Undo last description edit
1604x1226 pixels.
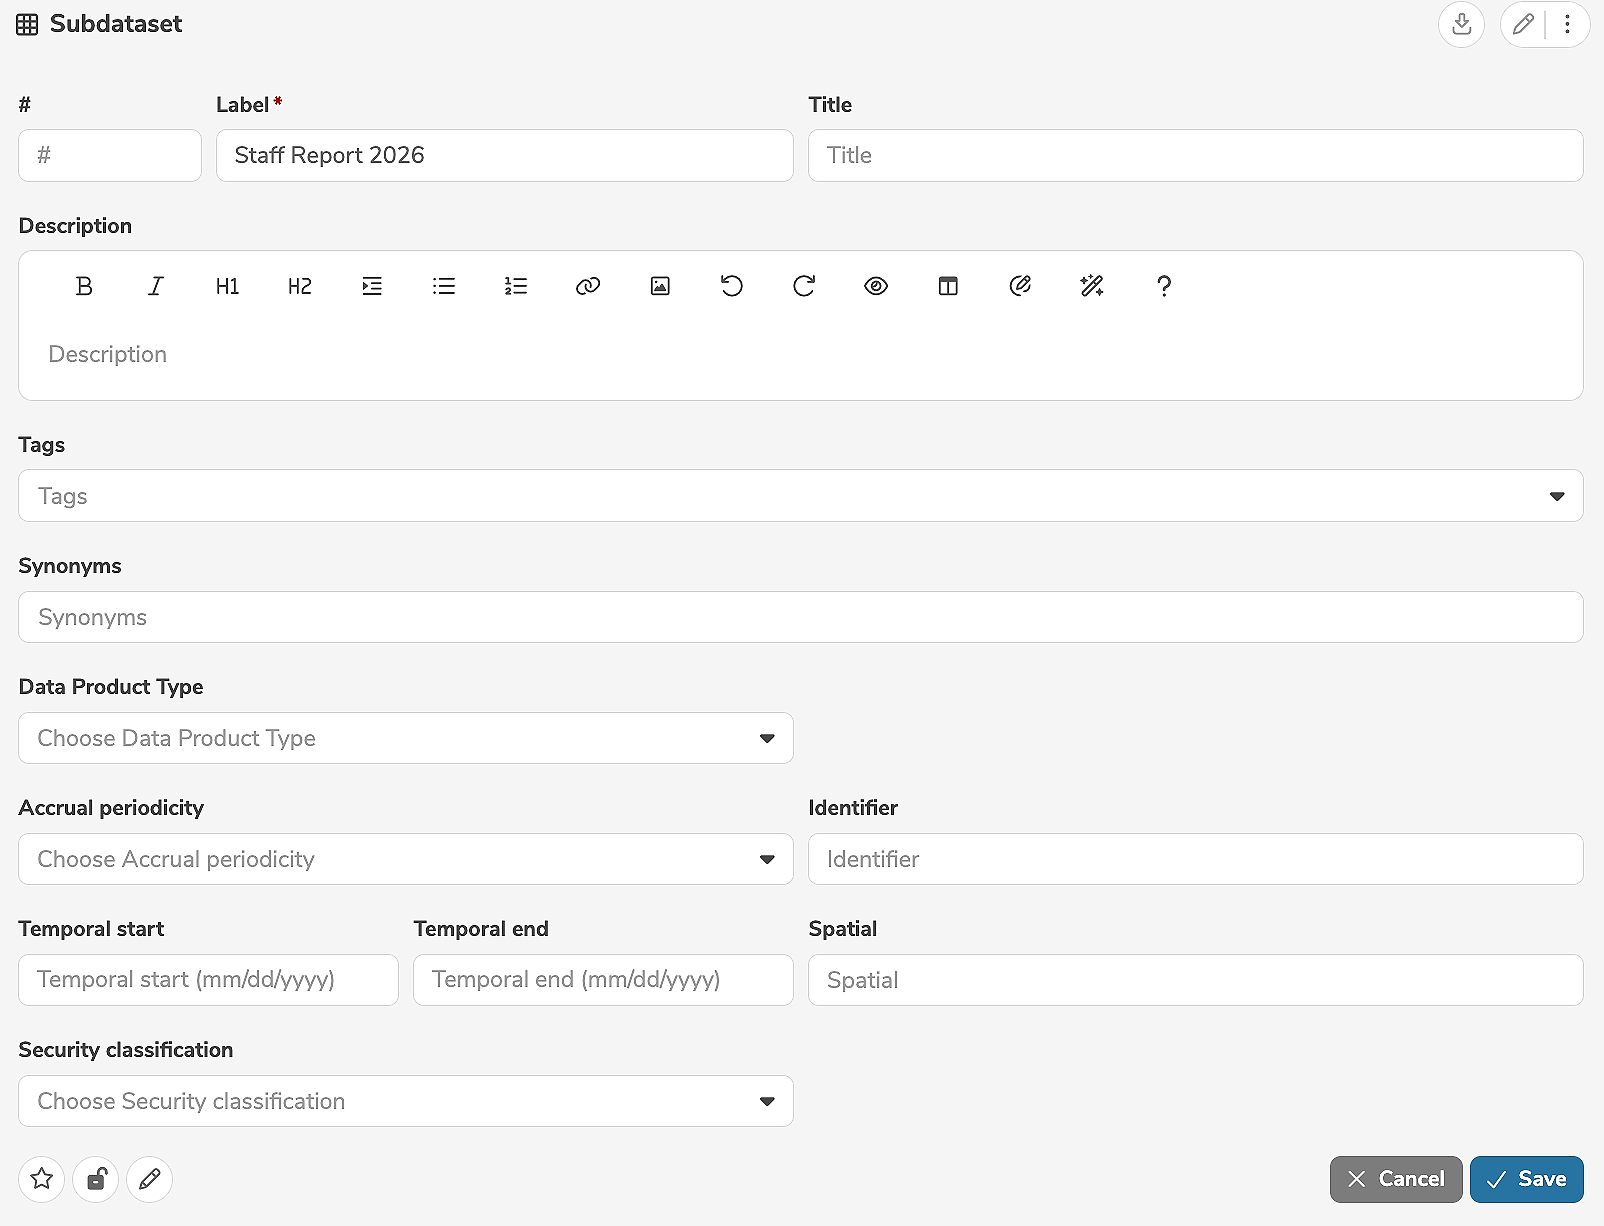tap(732, 286)
